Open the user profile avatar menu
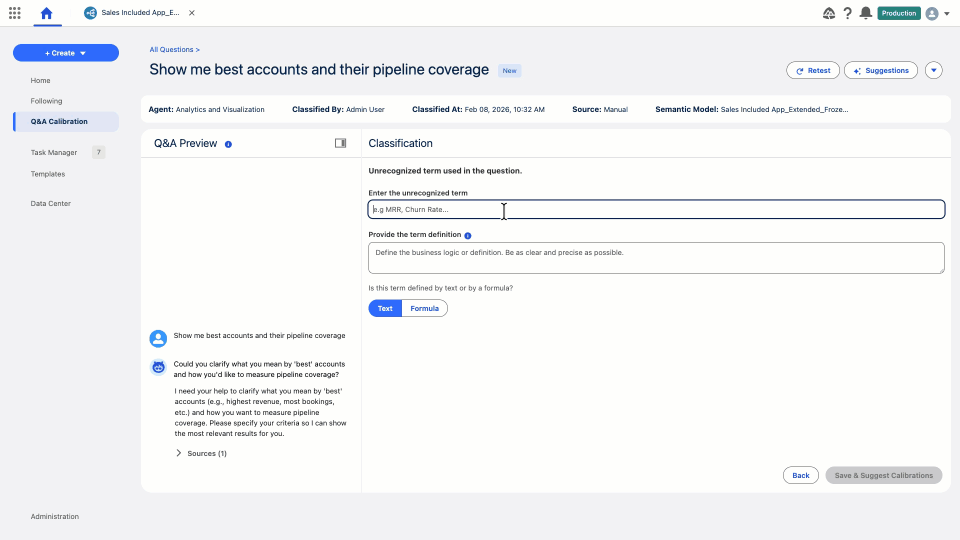Screen dimensions: 960x540 click(x=932, y=13)
